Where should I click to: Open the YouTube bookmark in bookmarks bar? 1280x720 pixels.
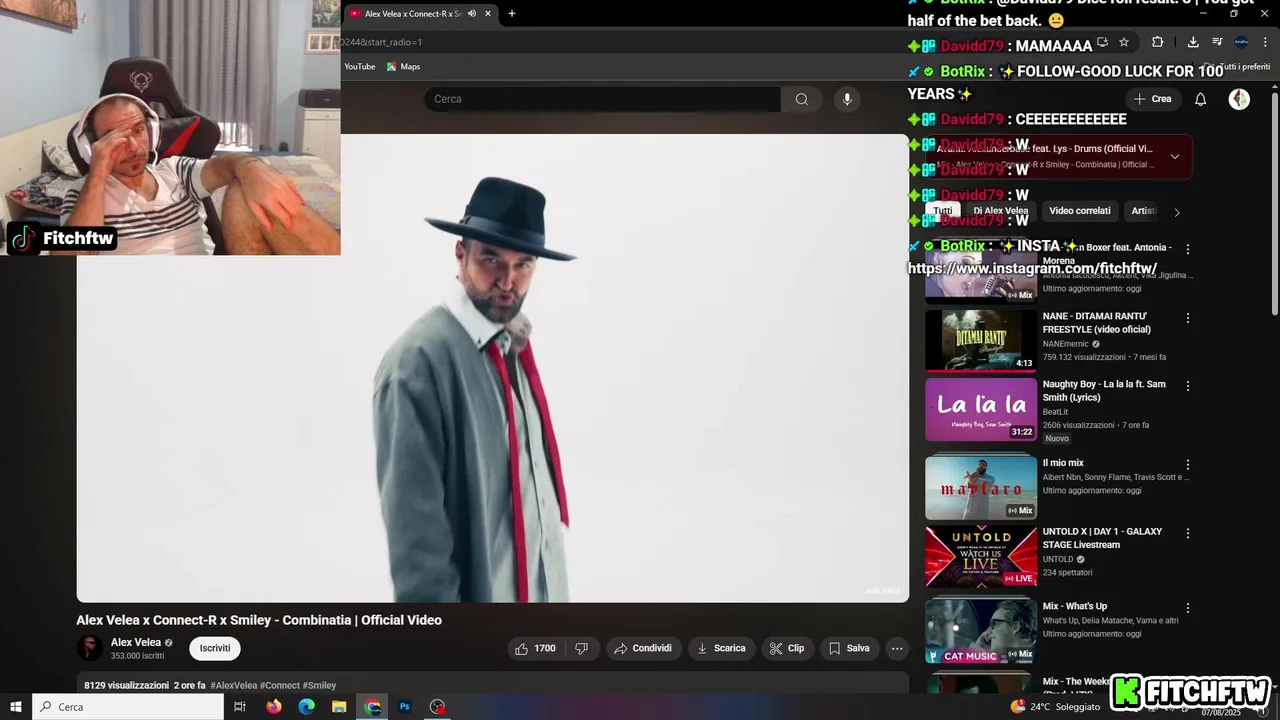(x=360, y=67)
